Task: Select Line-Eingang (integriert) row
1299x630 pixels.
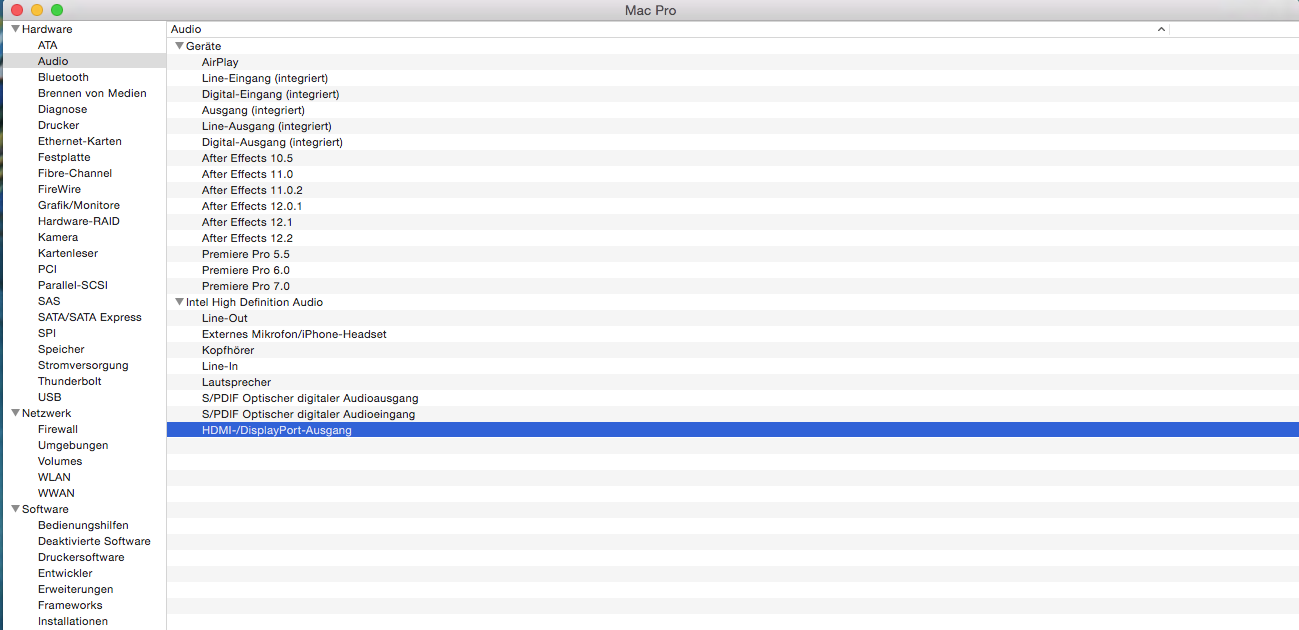Action: click(x=732, y=78)
